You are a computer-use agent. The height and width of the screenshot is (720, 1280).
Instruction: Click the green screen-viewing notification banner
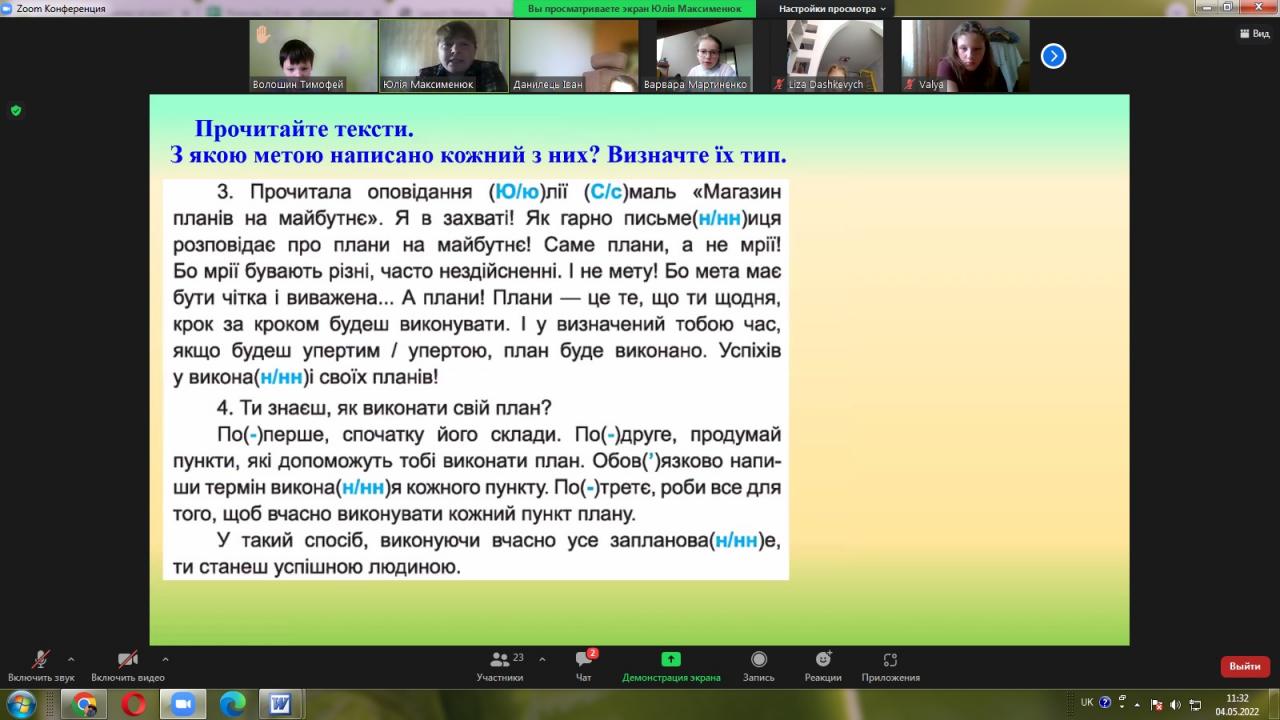[x=635, y=9]
